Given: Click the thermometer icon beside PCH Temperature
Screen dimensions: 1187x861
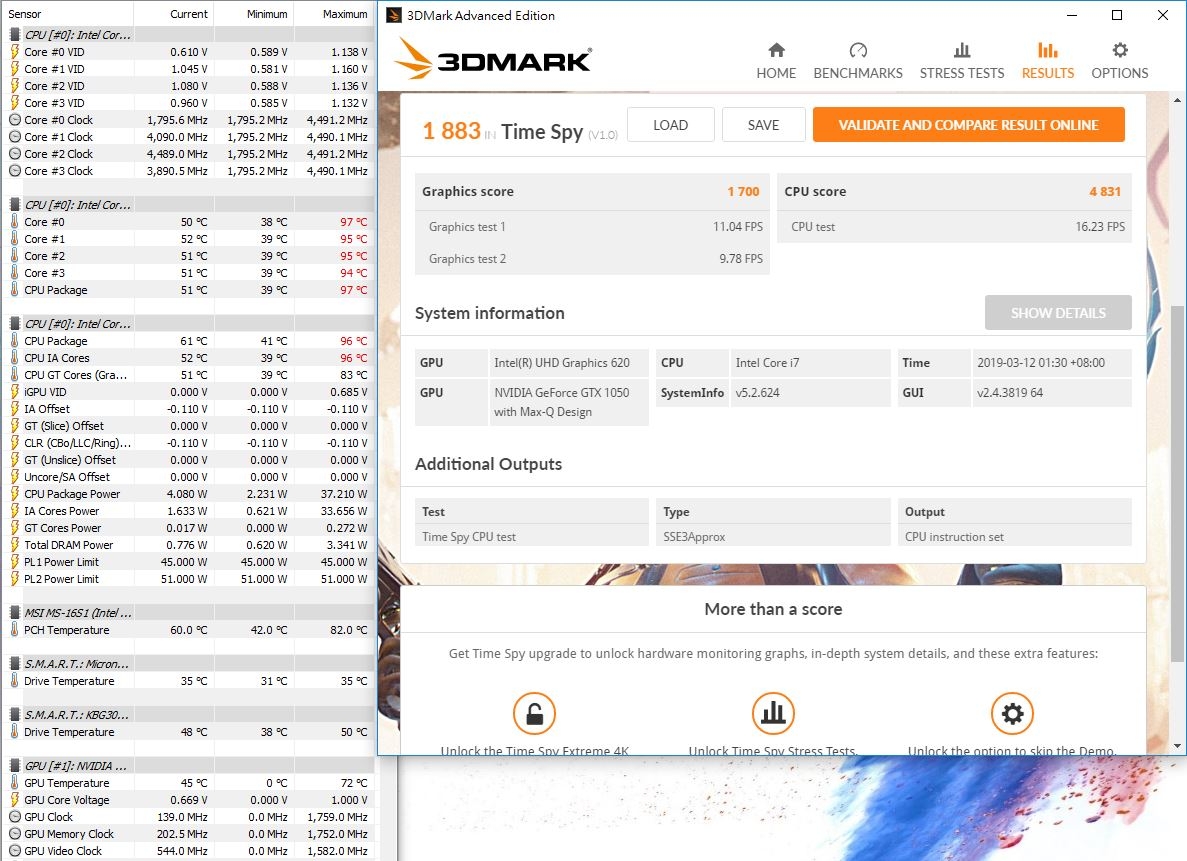Looking at the screenshot, I should coord(14,629).
